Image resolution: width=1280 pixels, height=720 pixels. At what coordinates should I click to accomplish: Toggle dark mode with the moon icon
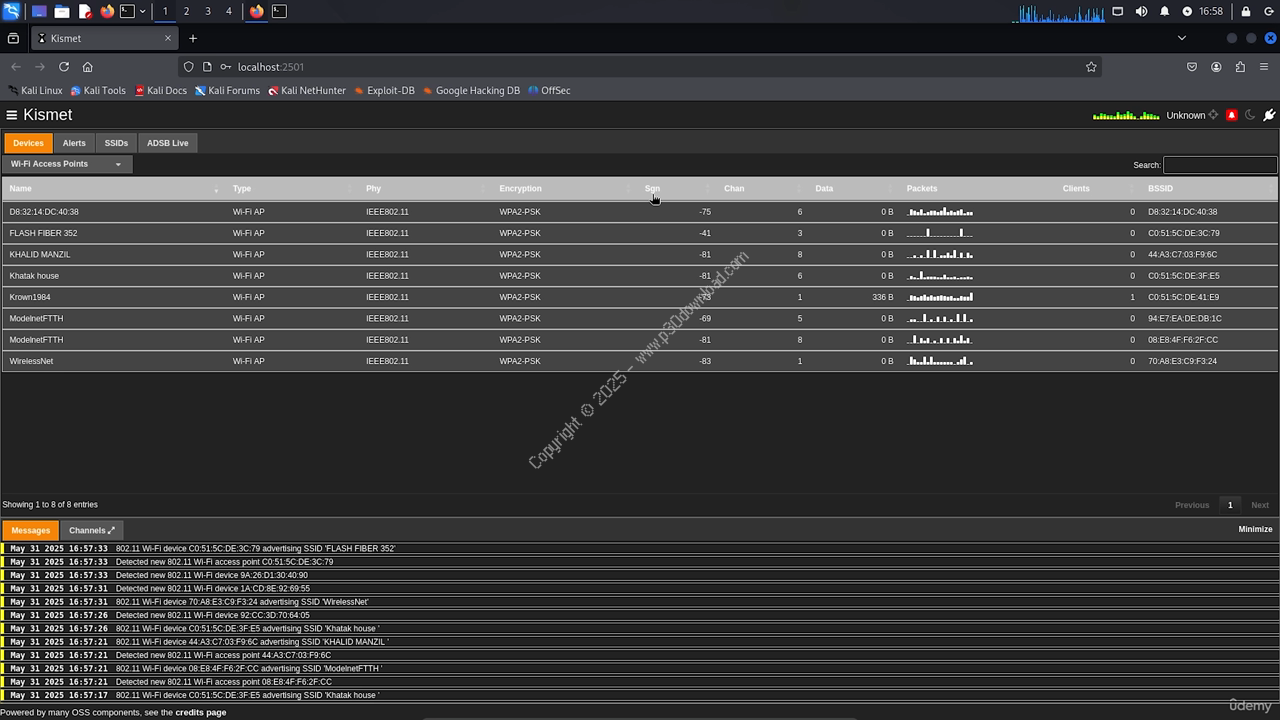coord(1250,115)
